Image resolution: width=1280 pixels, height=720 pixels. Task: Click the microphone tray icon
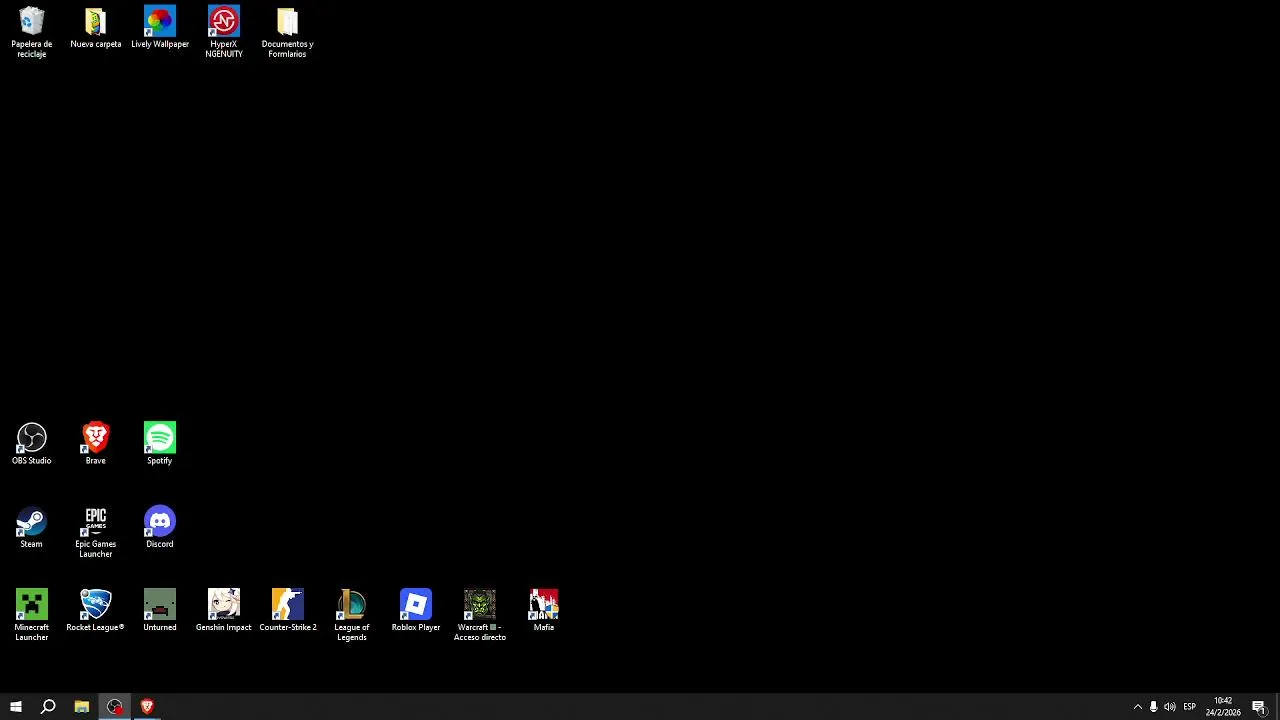tap(1153, 707)
